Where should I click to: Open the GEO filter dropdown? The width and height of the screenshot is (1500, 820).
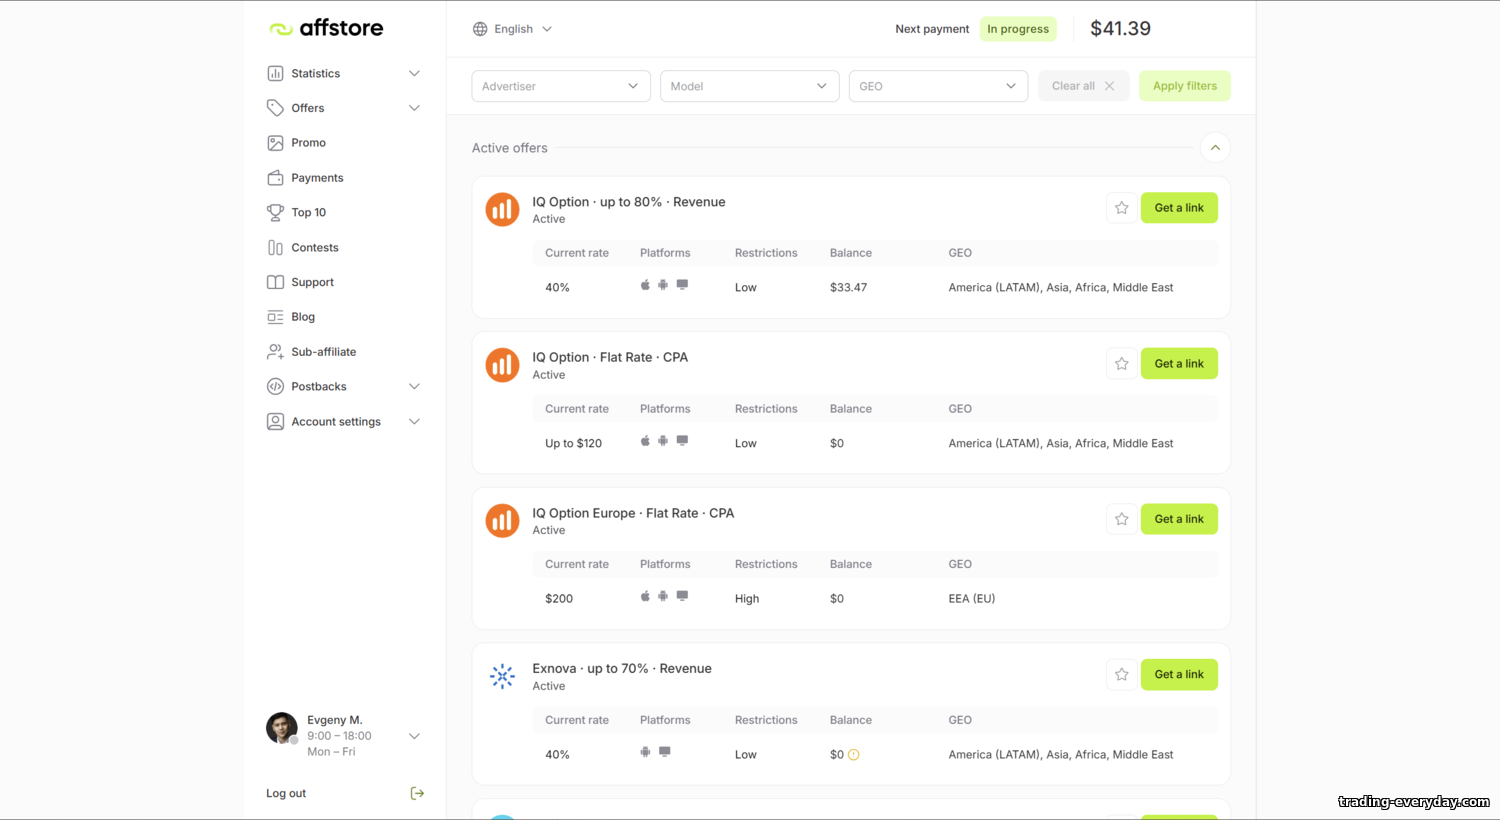point(938,86)
